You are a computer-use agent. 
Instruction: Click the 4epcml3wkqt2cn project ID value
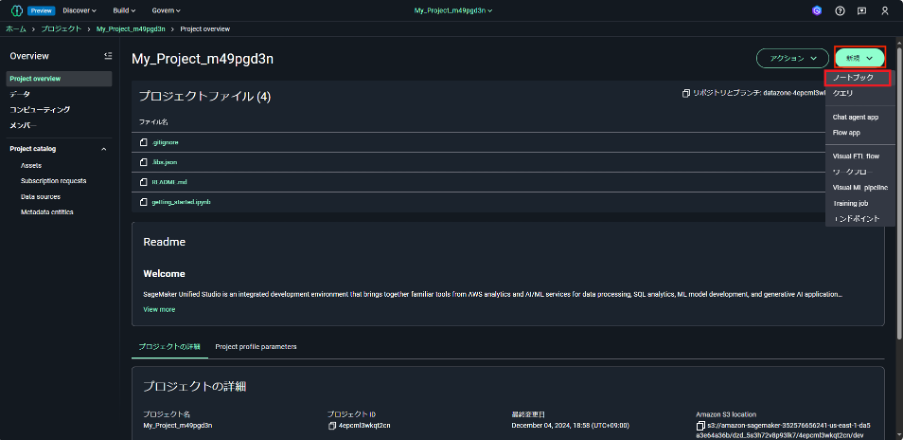(364, 426)
